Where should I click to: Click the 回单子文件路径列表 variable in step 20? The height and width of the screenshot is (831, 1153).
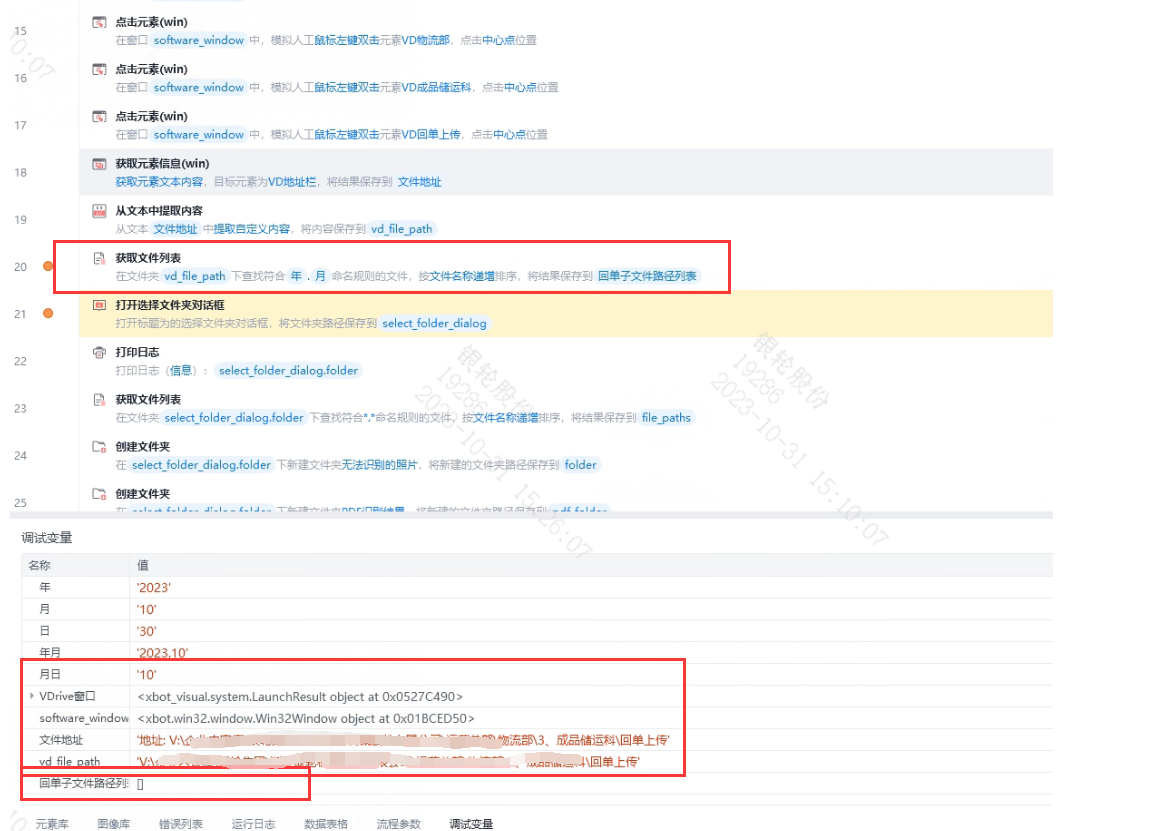pos(647,277)
